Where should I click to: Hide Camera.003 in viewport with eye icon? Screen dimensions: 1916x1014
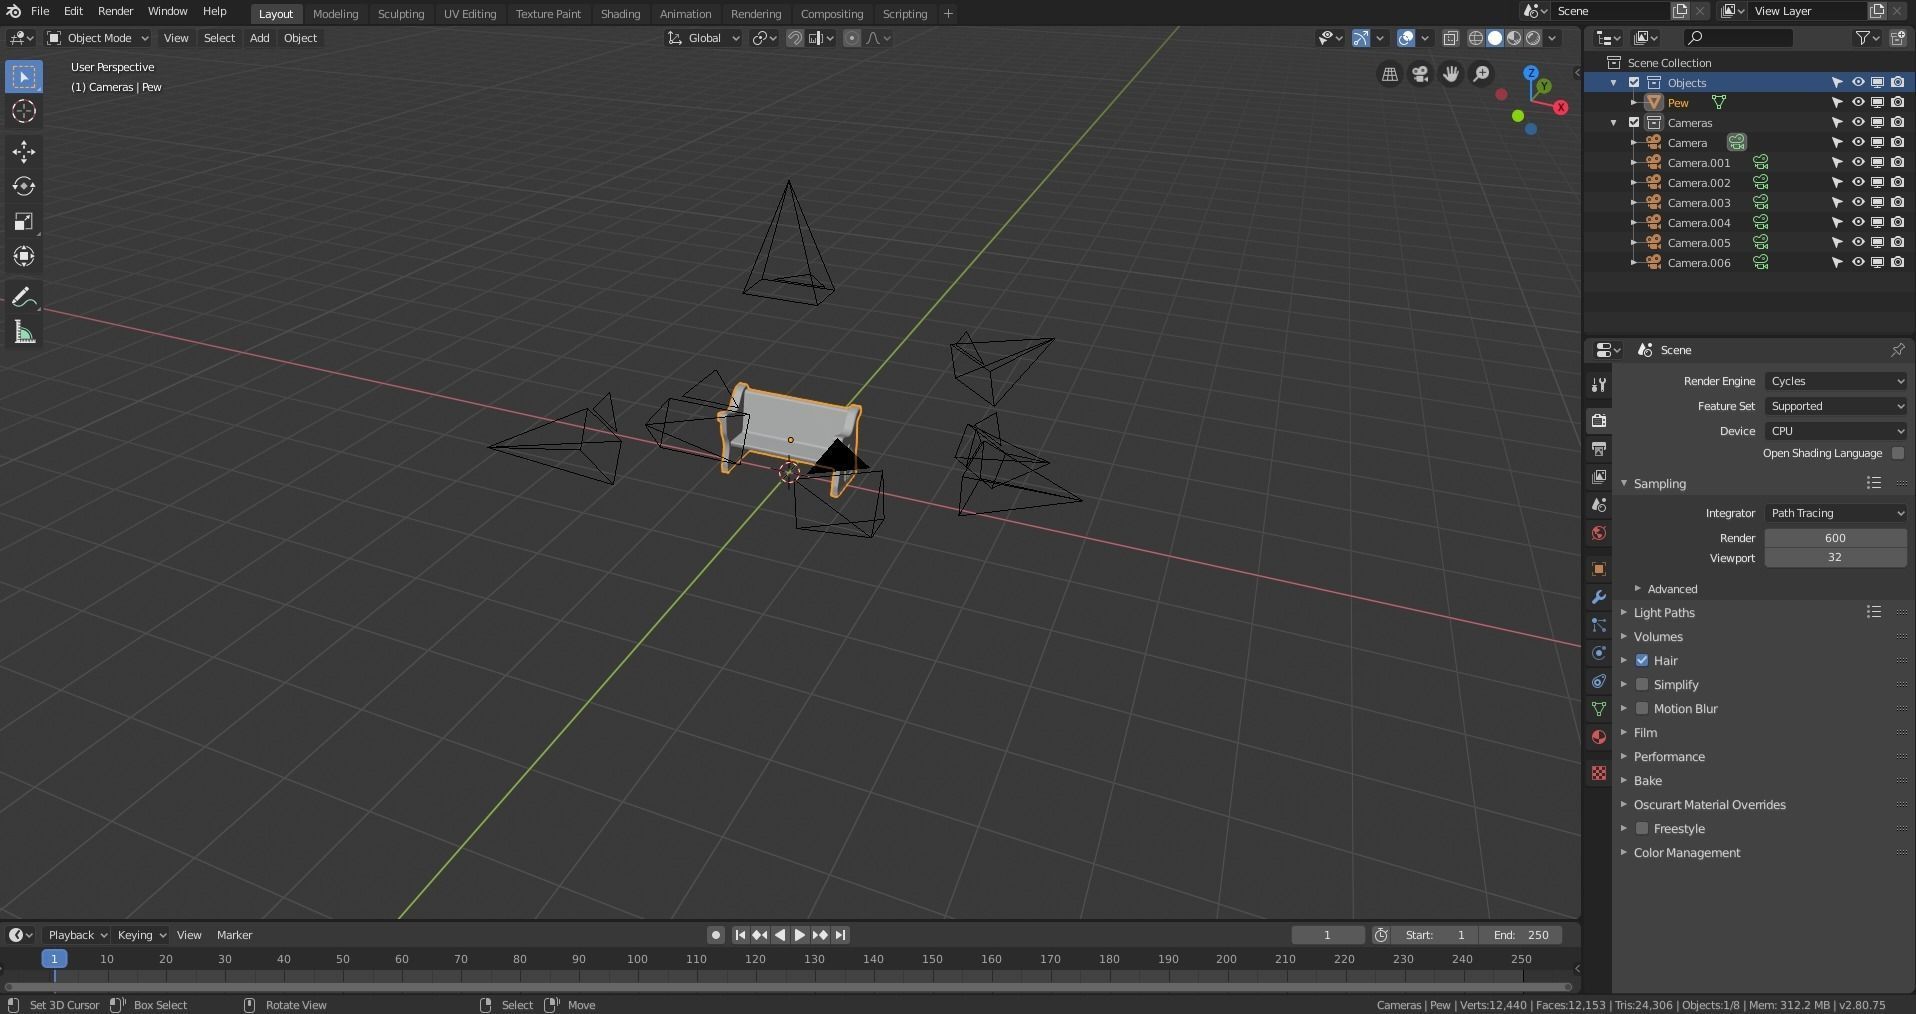(x=1858, y=203)
